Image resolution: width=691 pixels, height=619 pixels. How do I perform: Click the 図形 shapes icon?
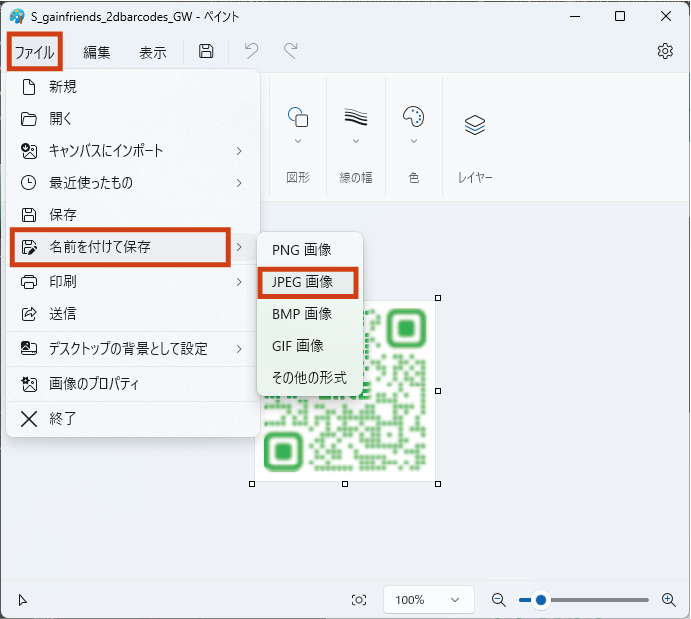pos(298,117)
